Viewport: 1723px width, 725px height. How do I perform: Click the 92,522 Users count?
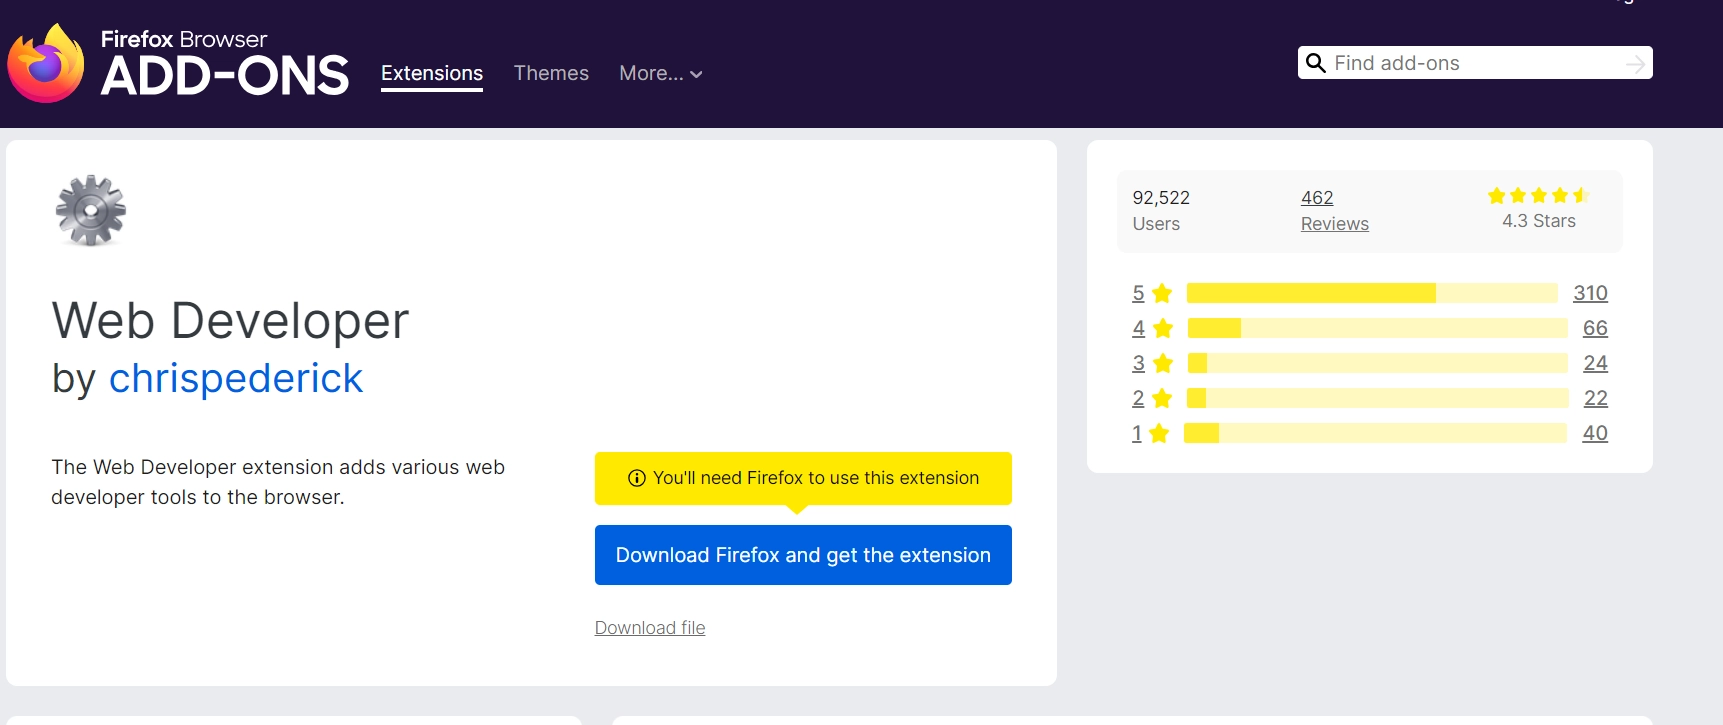[1161, 198]
